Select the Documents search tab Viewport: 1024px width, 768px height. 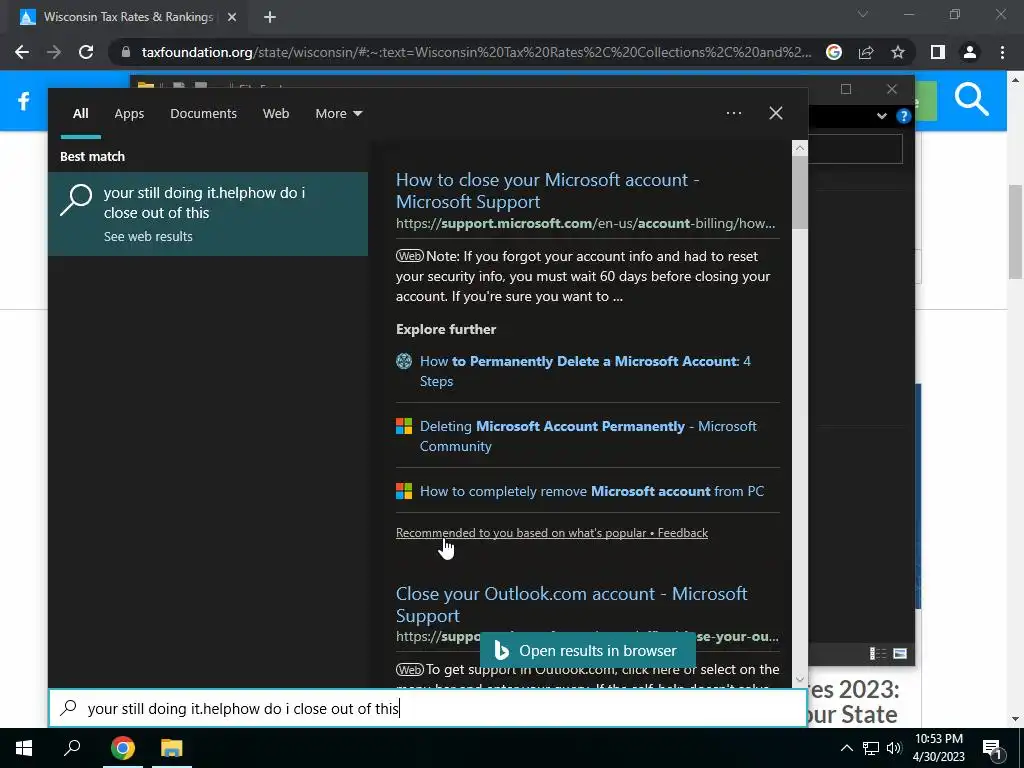tap(203, 114)
